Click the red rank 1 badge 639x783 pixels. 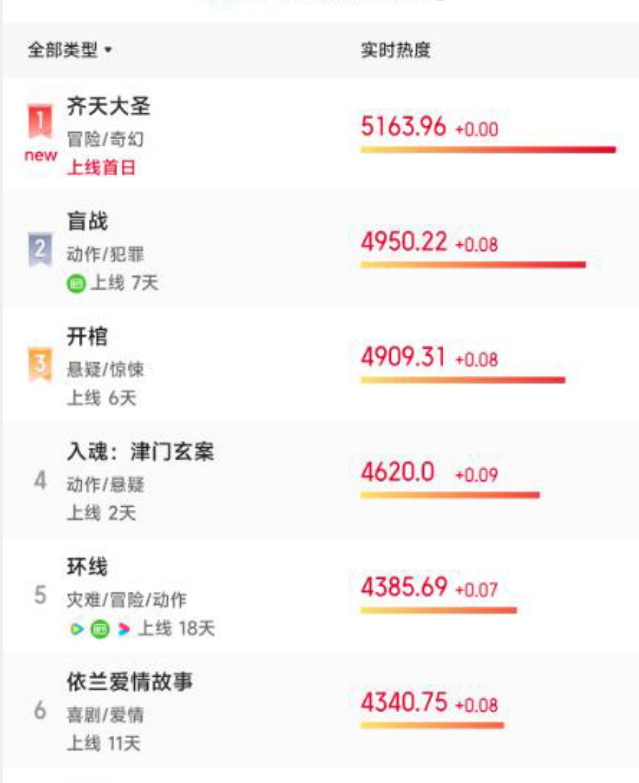39,122
